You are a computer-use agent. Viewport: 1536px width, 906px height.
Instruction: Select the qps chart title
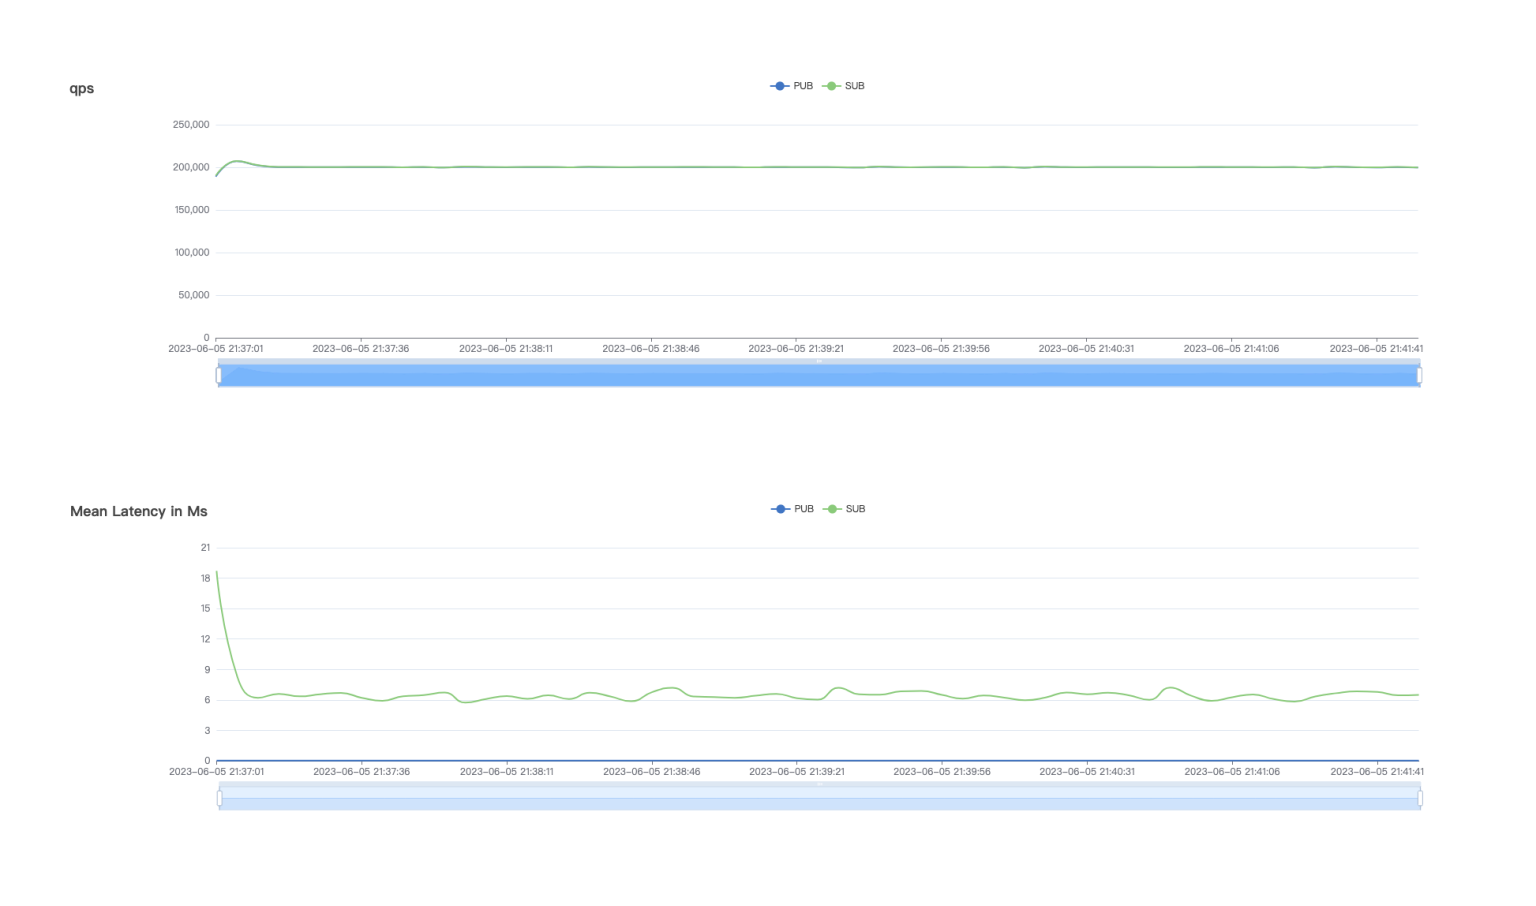[x=81, y=88]
